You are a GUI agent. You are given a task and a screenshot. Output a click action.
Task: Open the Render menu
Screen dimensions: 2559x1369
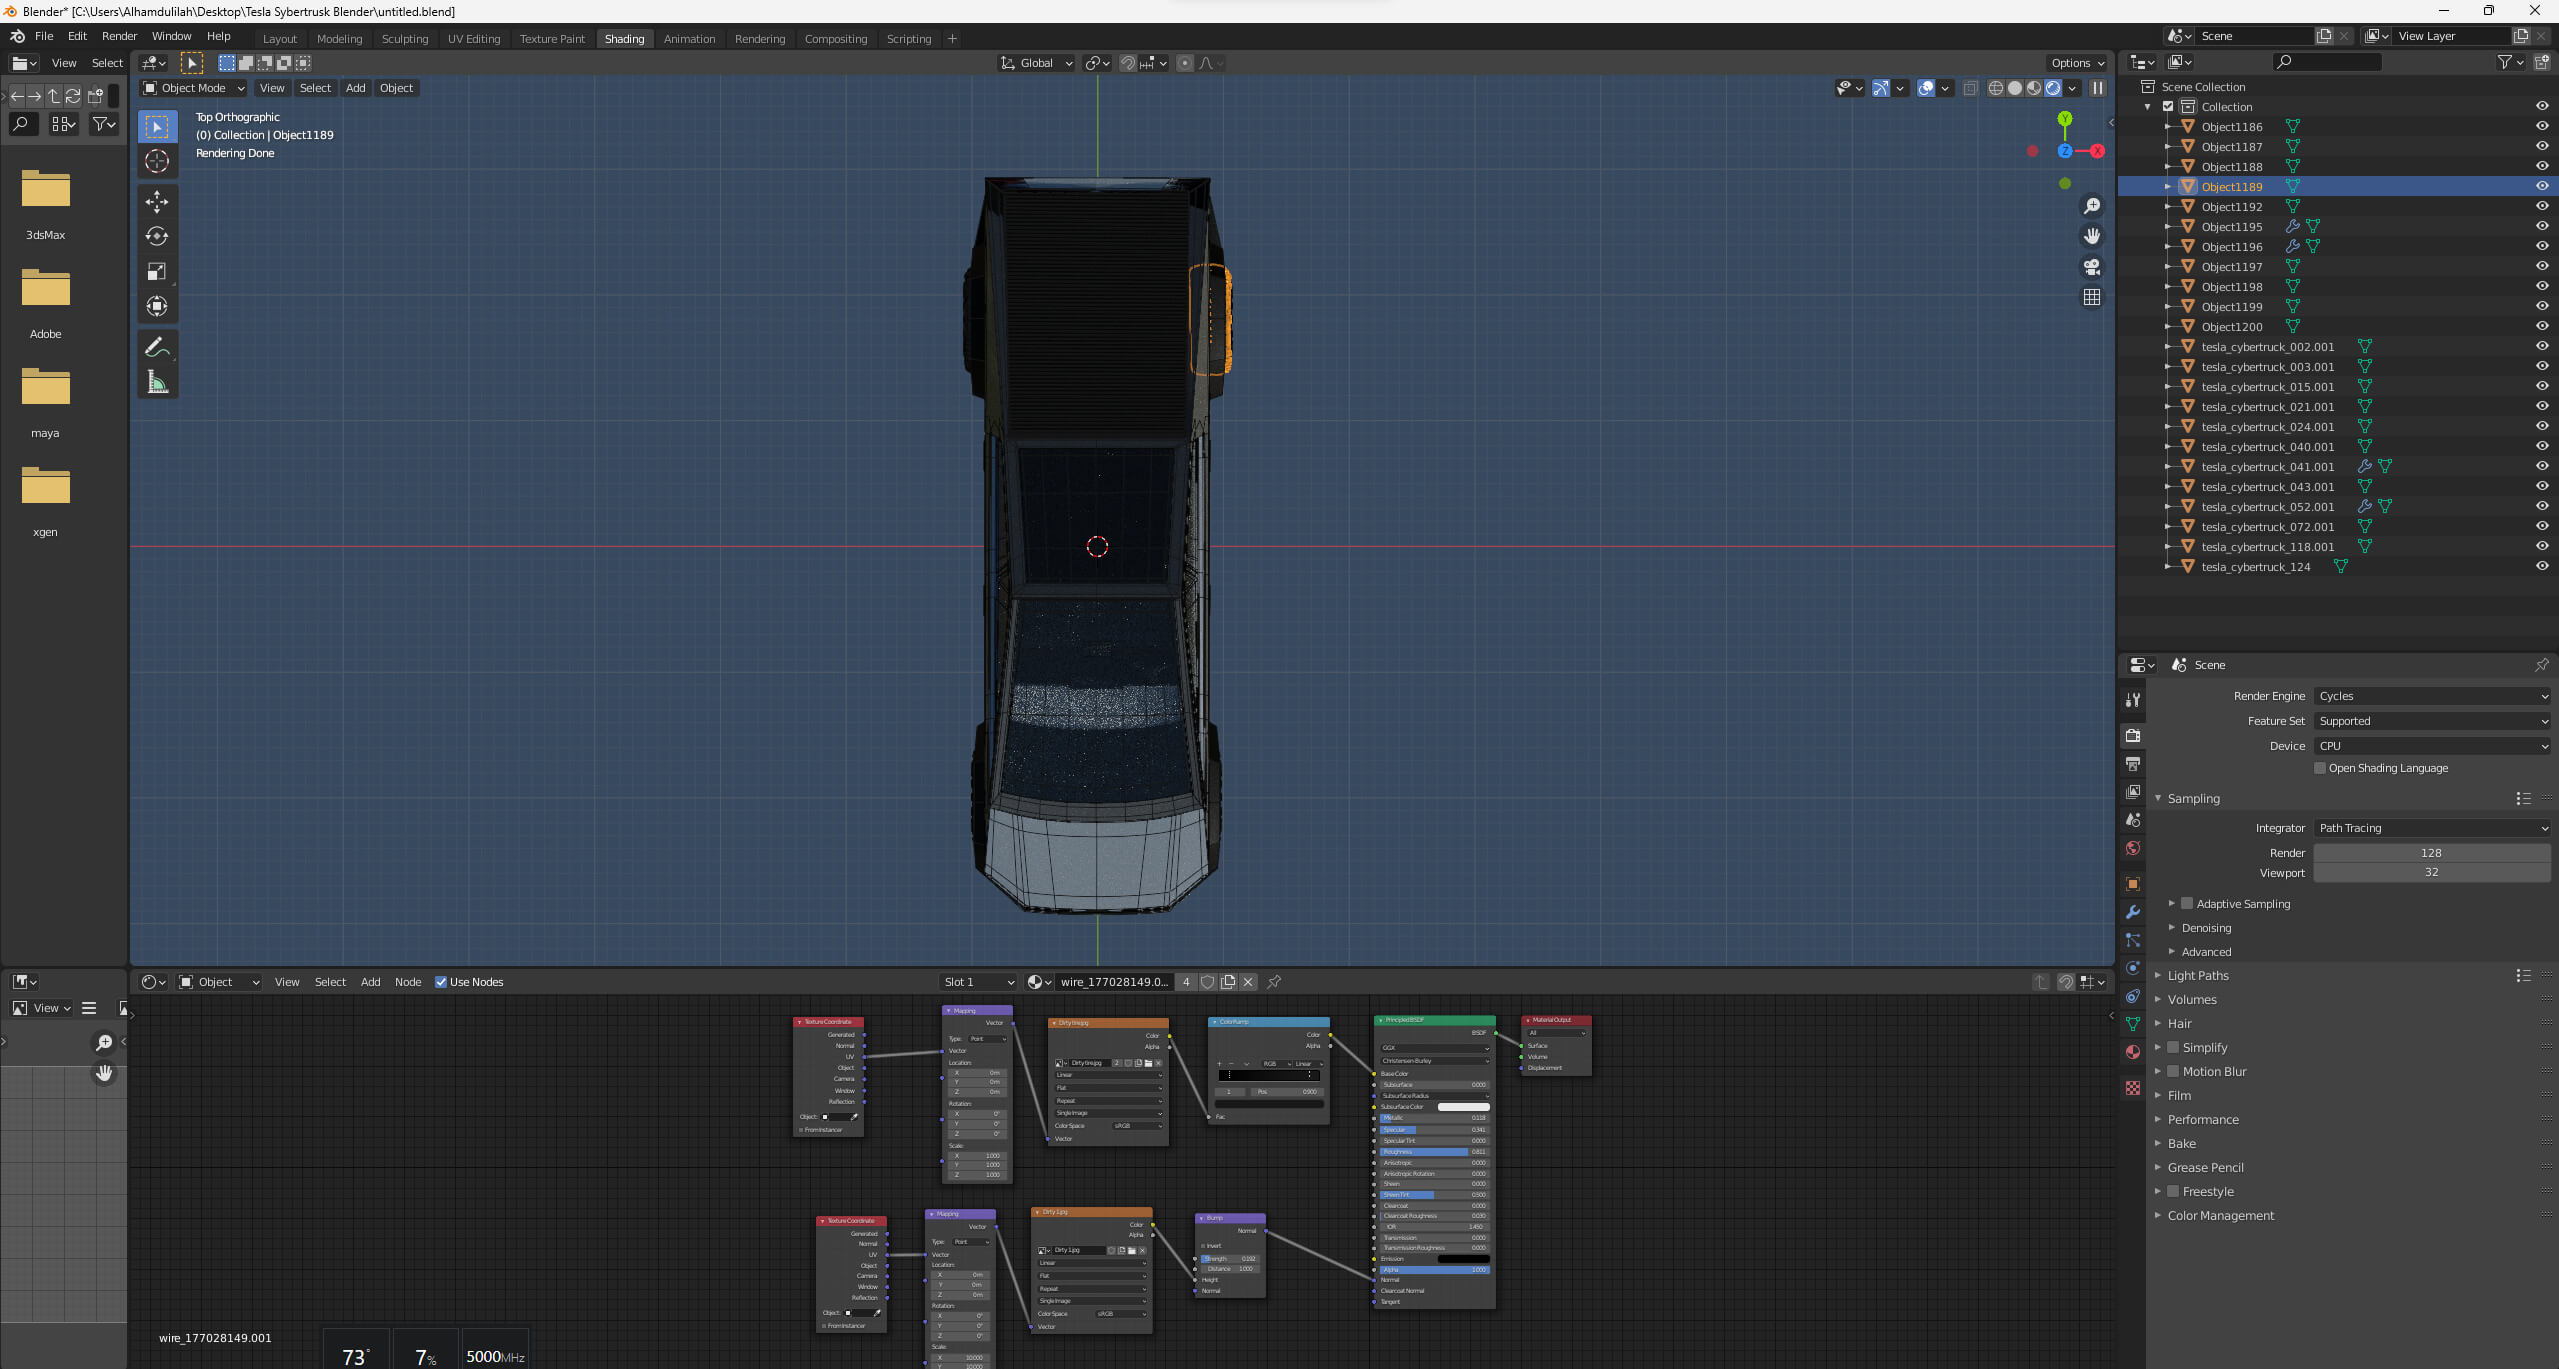[119, 36]
